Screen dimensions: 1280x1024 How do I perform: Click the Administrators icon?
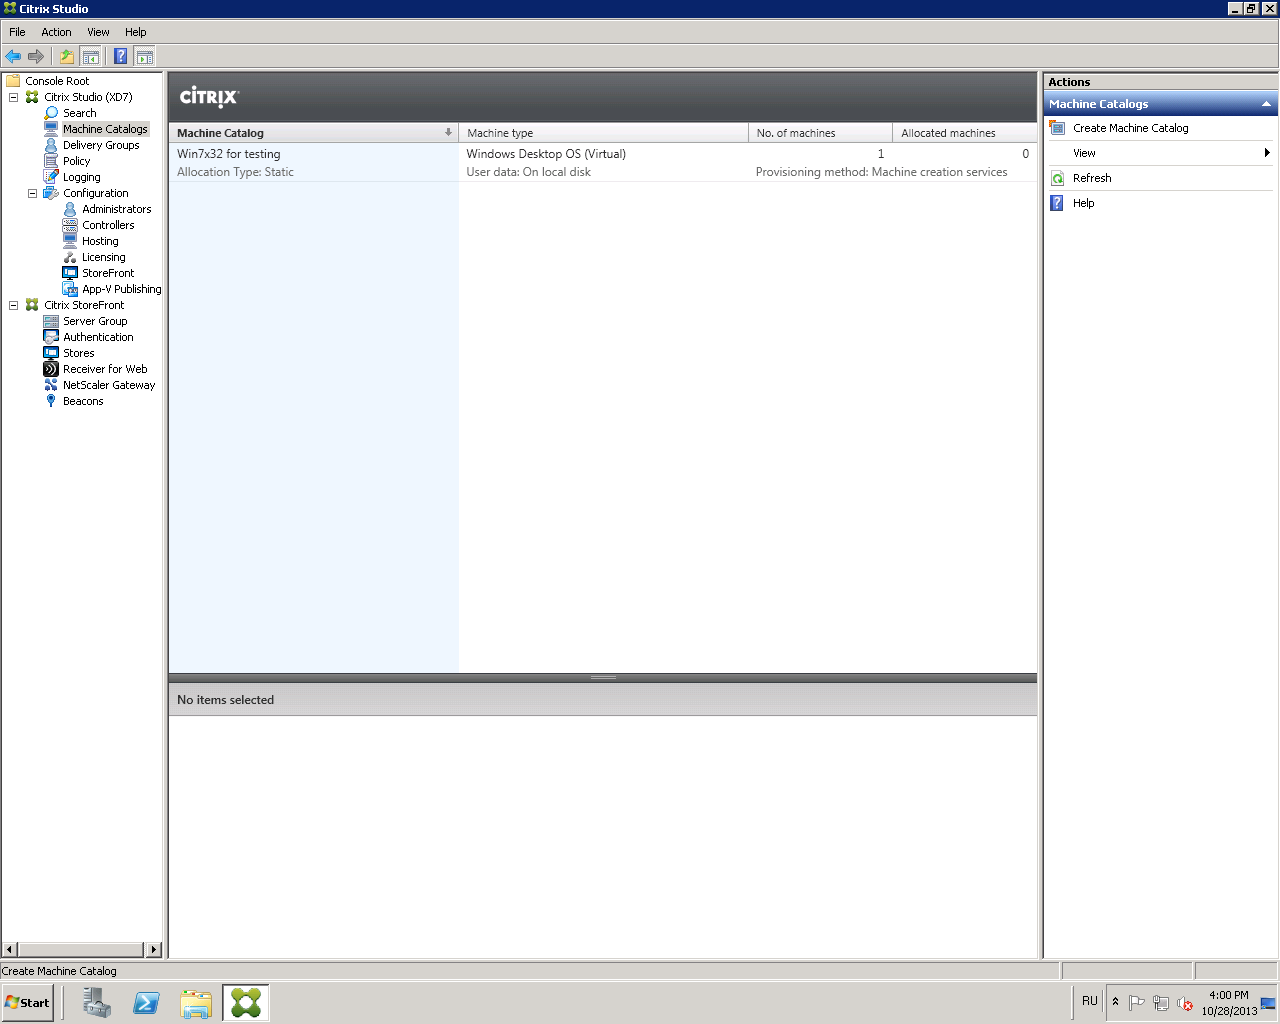pyautogui.click(x=70, y=209)
